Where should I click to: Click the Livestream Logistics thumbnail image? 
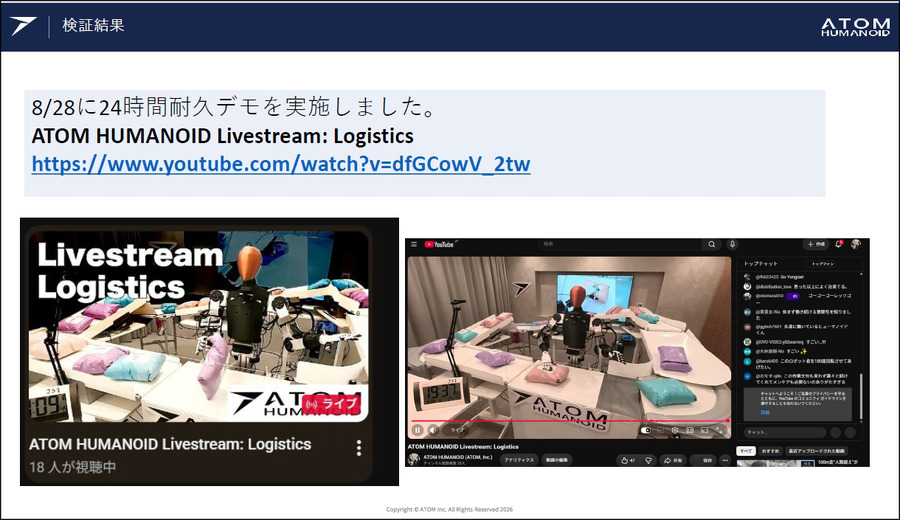point(199,326)
